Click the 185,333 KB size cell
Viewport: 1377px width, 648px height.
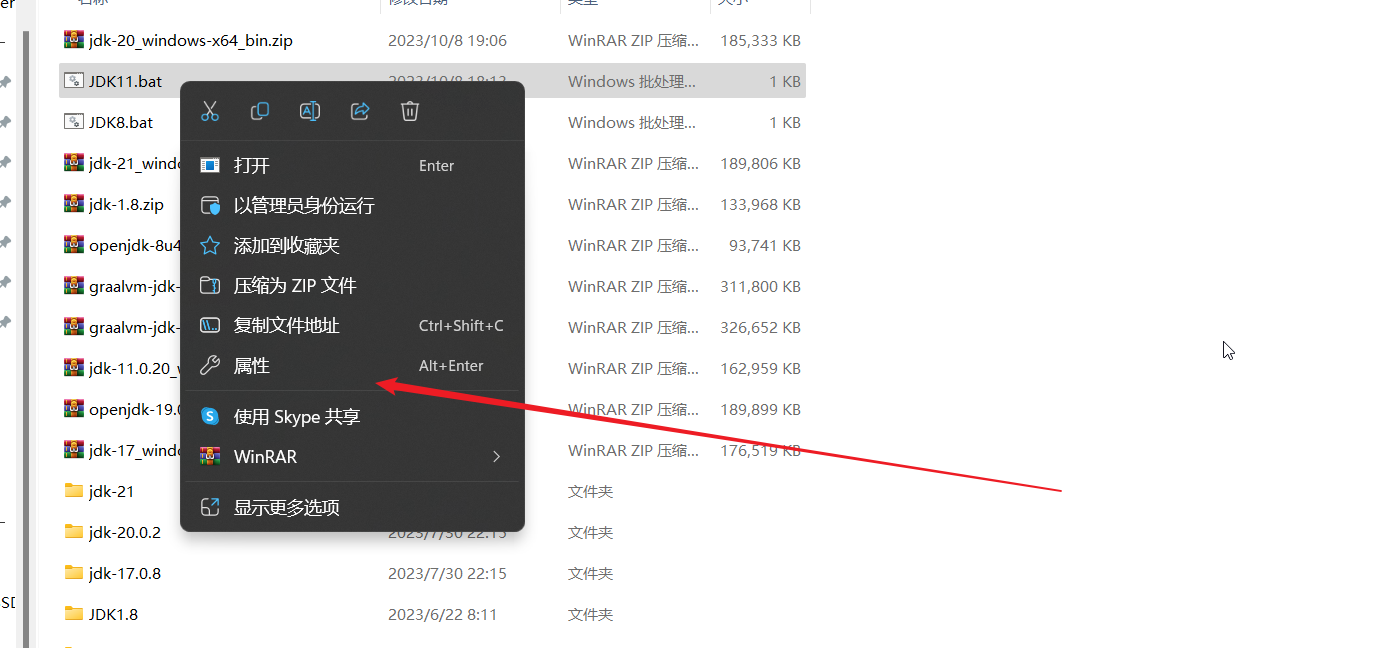click(x=760, y=41)
